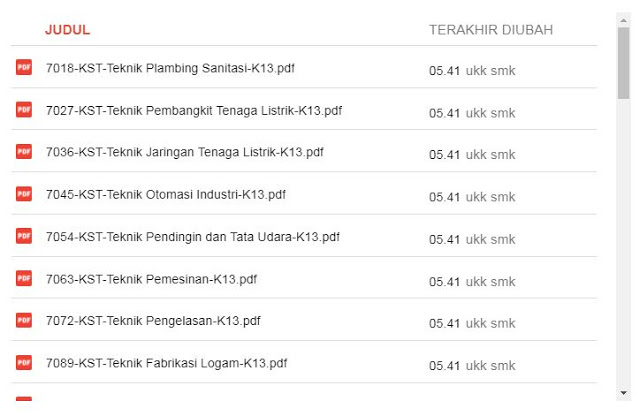The width and height of the screenshot is (640, 416).
Task: Click PDF icon beside Teknik Pembangkit Tenaga Listrik
Action: [24, 110]
